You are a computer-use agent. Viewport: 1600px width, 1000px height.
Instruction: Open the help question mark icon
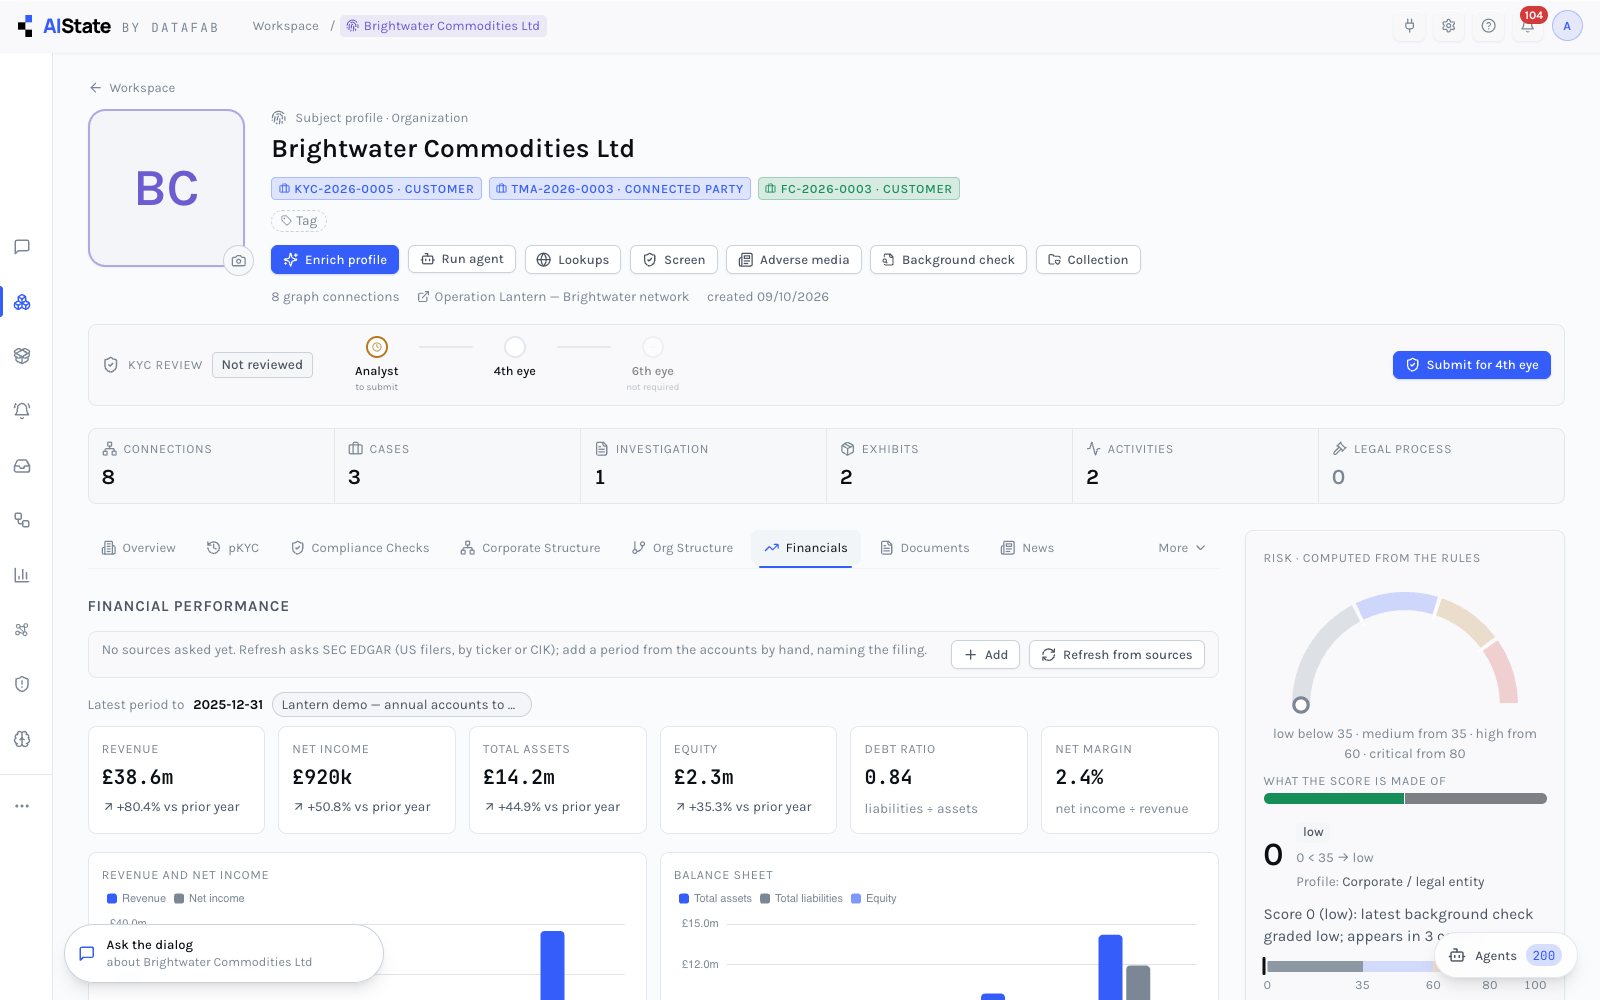click(x=1489, y=26)
